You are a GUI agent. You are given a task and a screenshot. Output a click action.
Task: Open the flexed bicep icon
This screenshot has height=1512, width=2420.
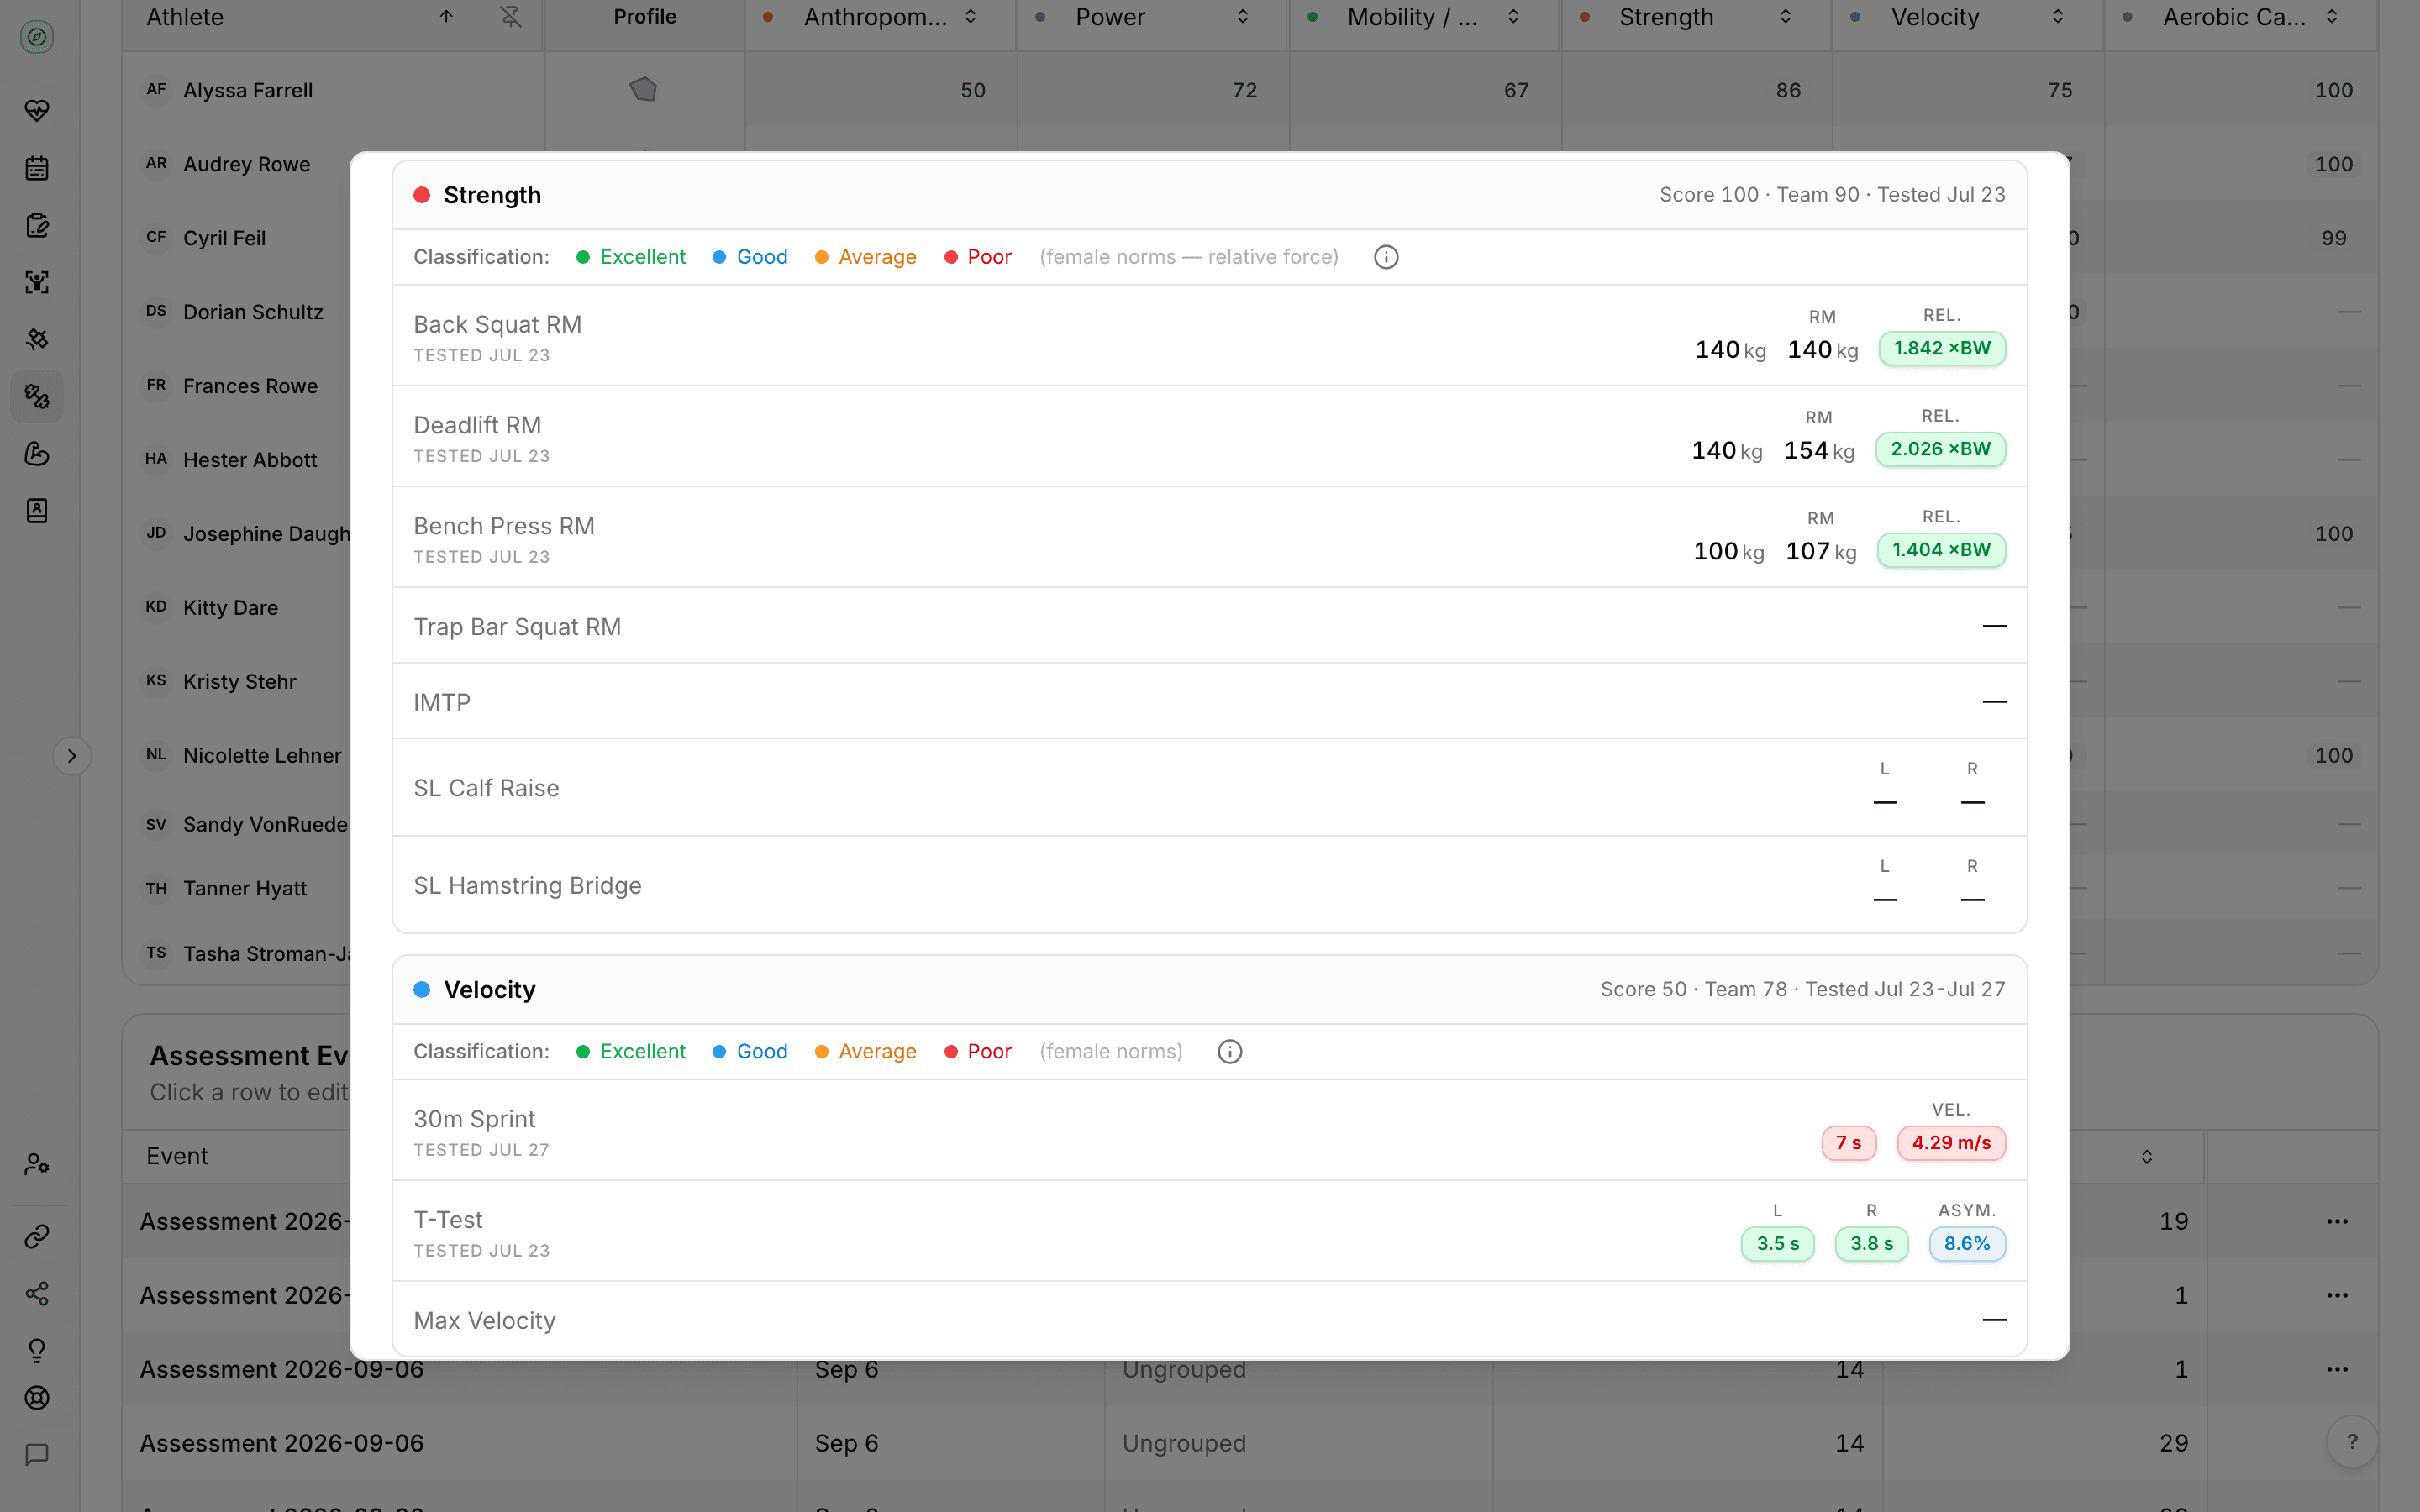point(37,454)
